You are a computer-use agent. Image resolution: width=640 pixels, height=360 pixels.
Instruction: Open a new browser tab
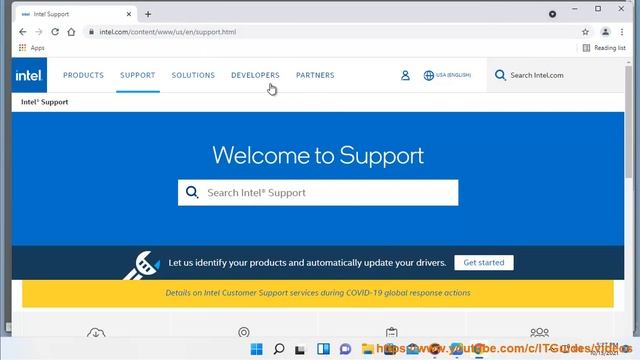tap(148, 14)
